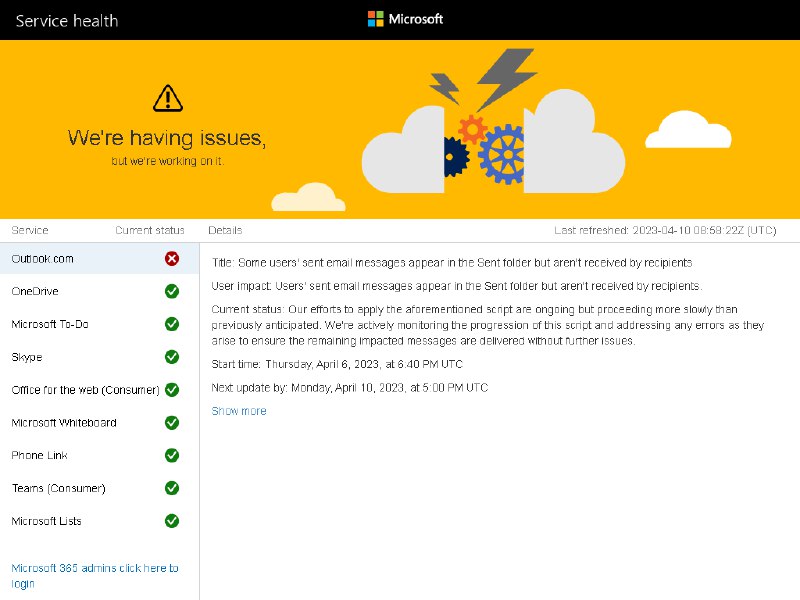The height and width of the screenshot is (600, 800).
Task: Click the incident Title line
Action: pos(452,263)
